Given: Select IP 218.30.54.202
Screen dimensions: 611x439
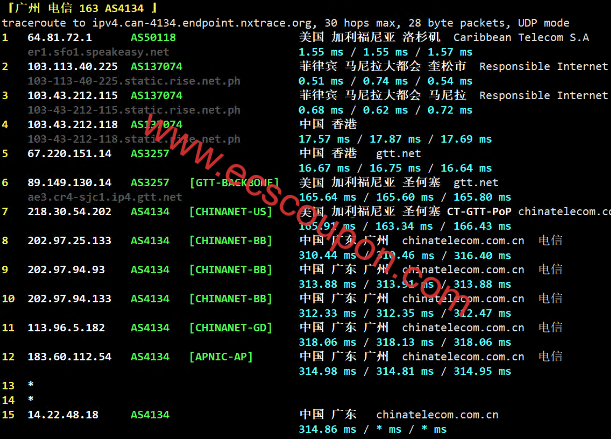Looking at the screenshot, I should [69, 212].
